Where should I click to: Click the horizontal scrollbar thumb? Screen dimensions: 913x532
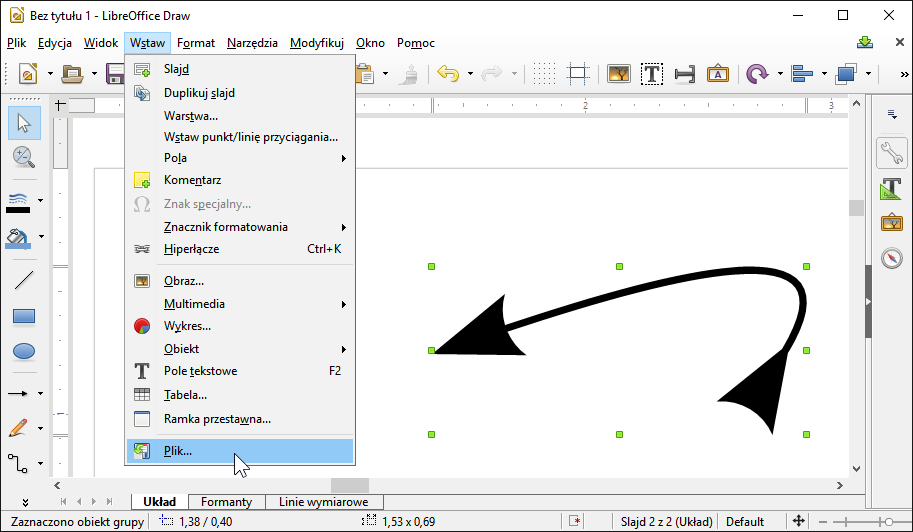(x=350, y=485)
